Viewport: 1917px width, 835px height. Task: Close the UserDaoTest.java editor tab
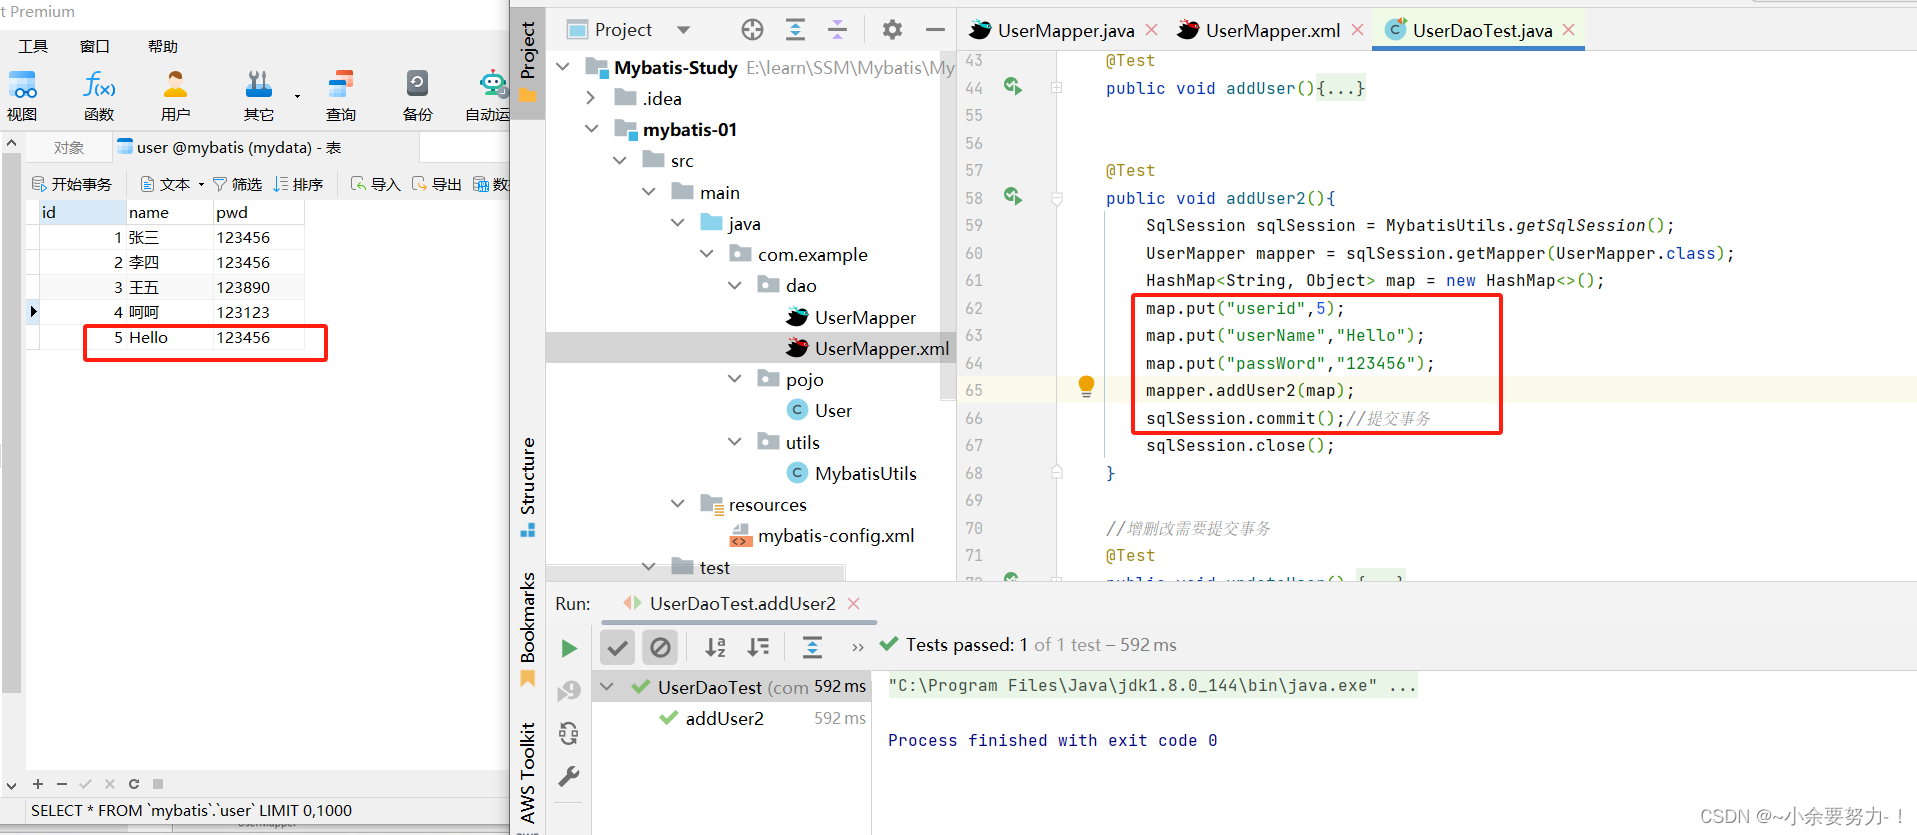1568,30
